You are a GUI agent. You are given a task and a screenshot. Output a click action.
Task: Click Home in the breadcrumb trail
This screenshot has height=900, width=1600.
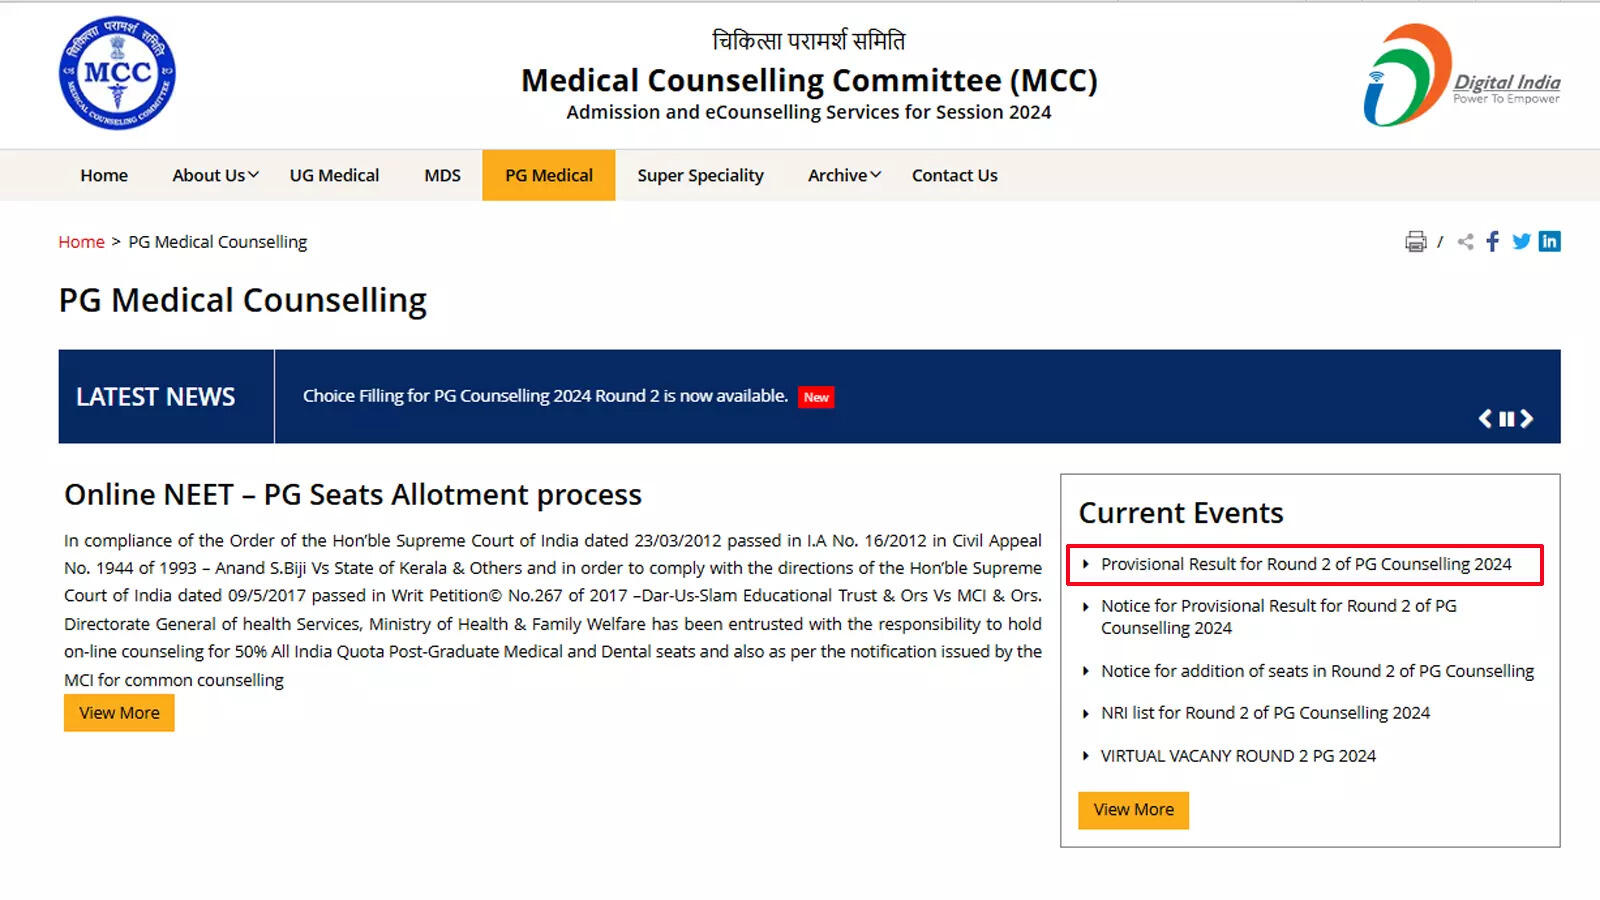click(x=81, y=241)
